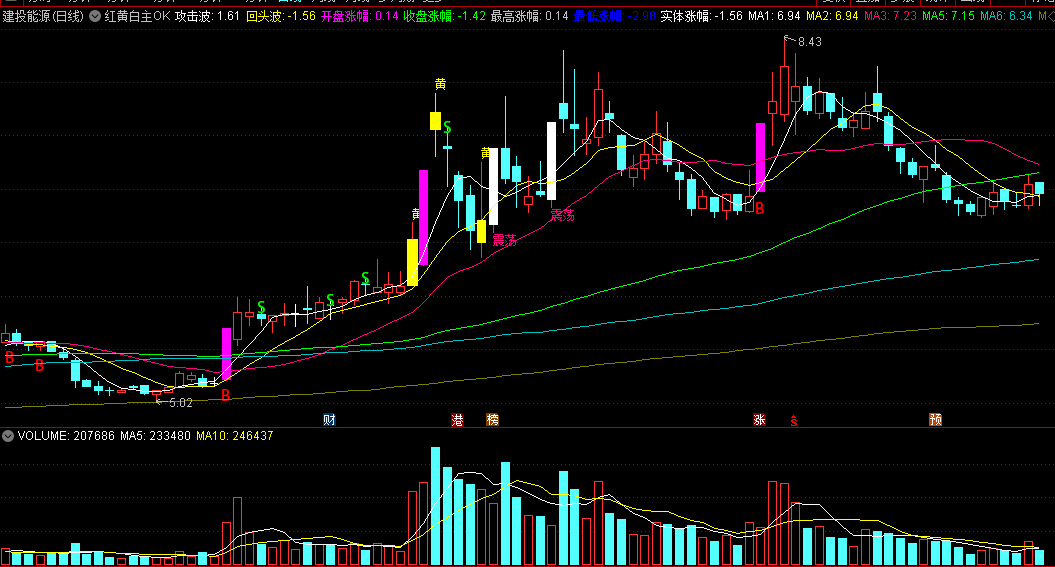Click the 红黄白主OK indicator name
This screenshot has height=567, width=1055.
coord(137,15)
